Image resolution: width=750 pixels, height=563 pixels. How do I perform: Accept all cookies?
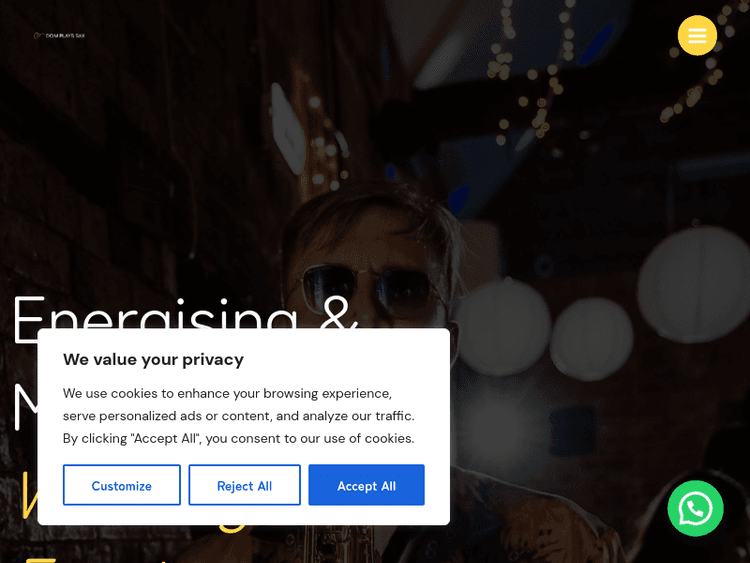[366, 485]
